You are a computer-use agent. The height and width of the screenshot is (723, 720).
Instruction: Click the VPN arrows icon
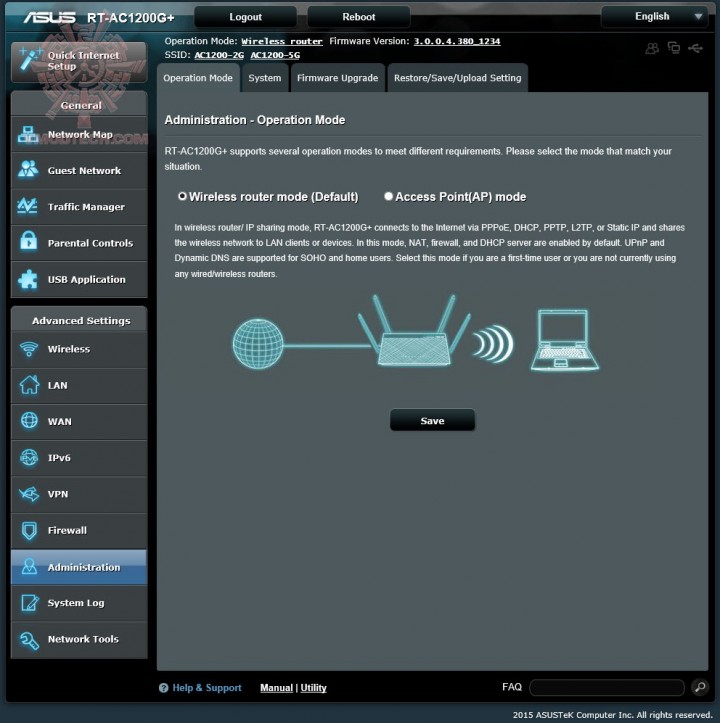pyautogui.click(x=29, y=494)
